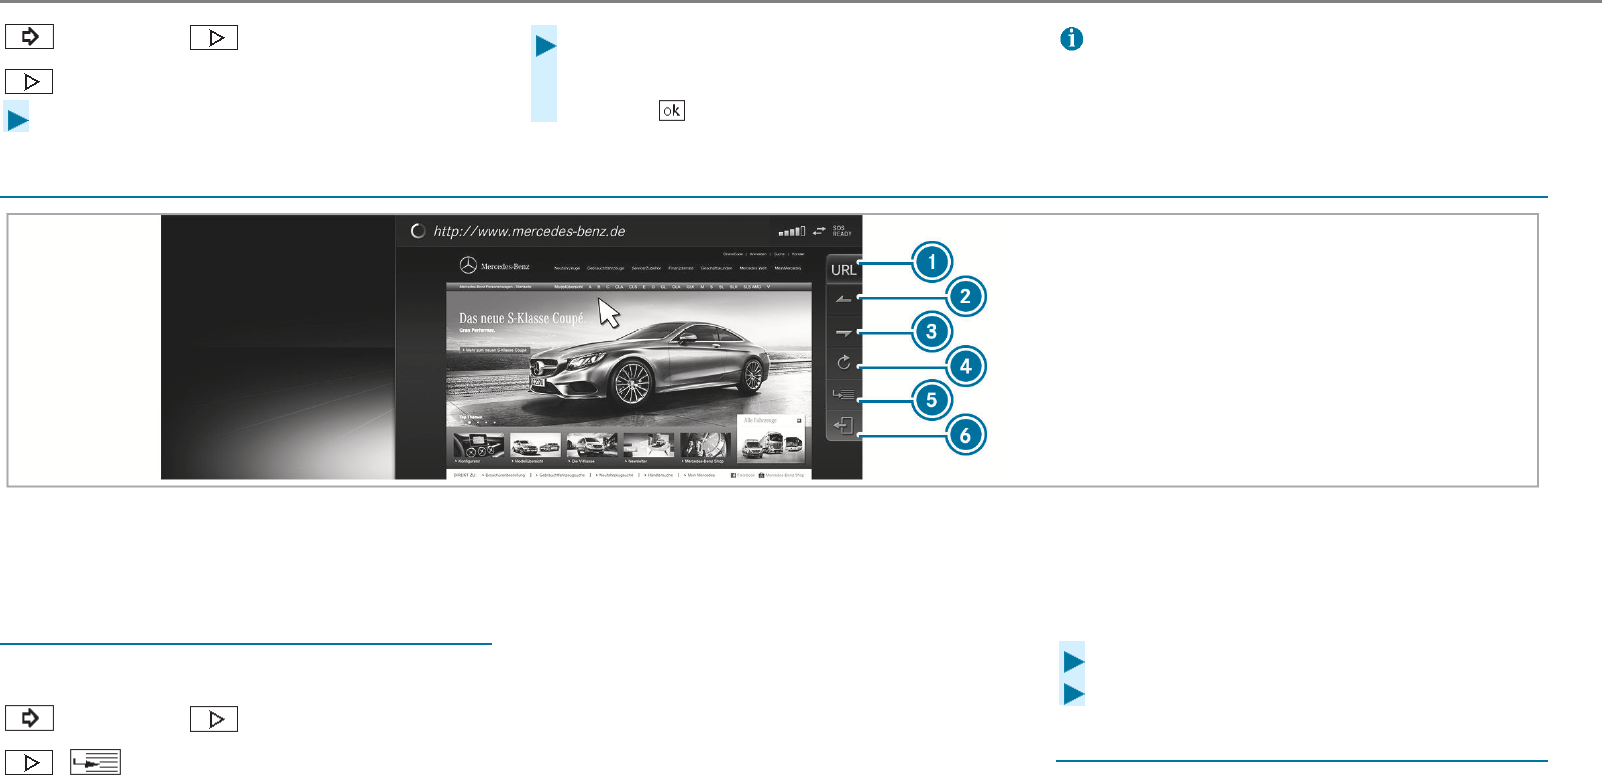
Task: Click the Kontakt link above the navigation
Action: 798,254
